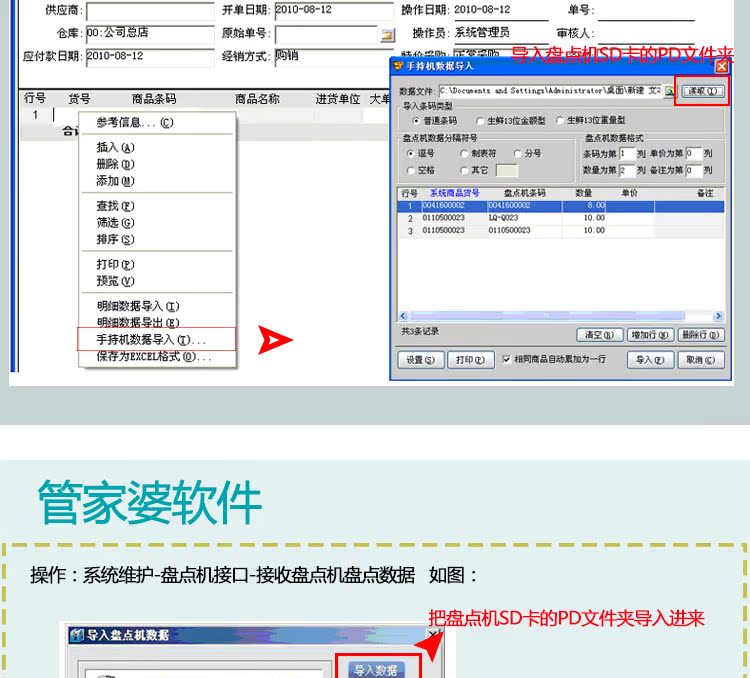750x678 pixels.
Task: Click the right arrow of the table's horizontal scrollbar
Action: (x=718, y=316)
